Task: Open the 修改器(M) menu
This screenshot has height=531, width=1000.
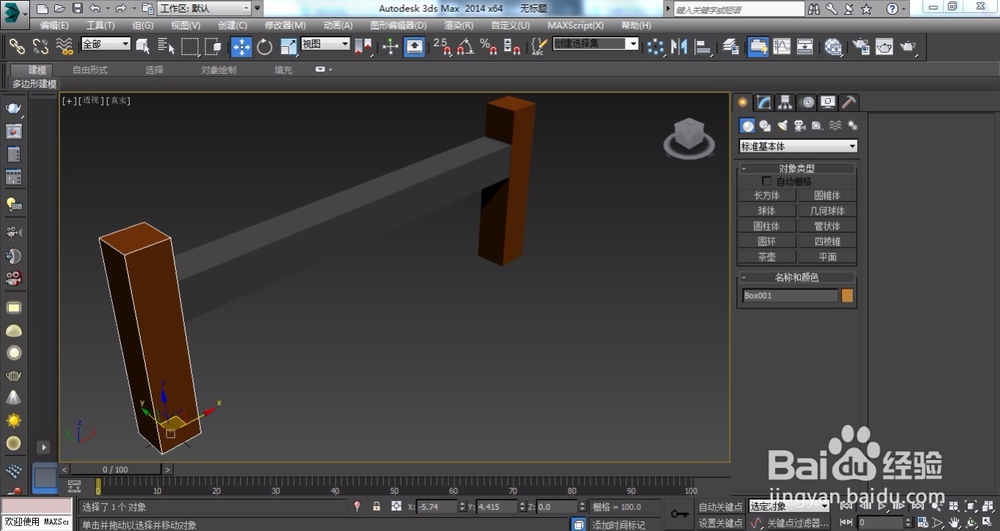Action: (x=285, y=25)
